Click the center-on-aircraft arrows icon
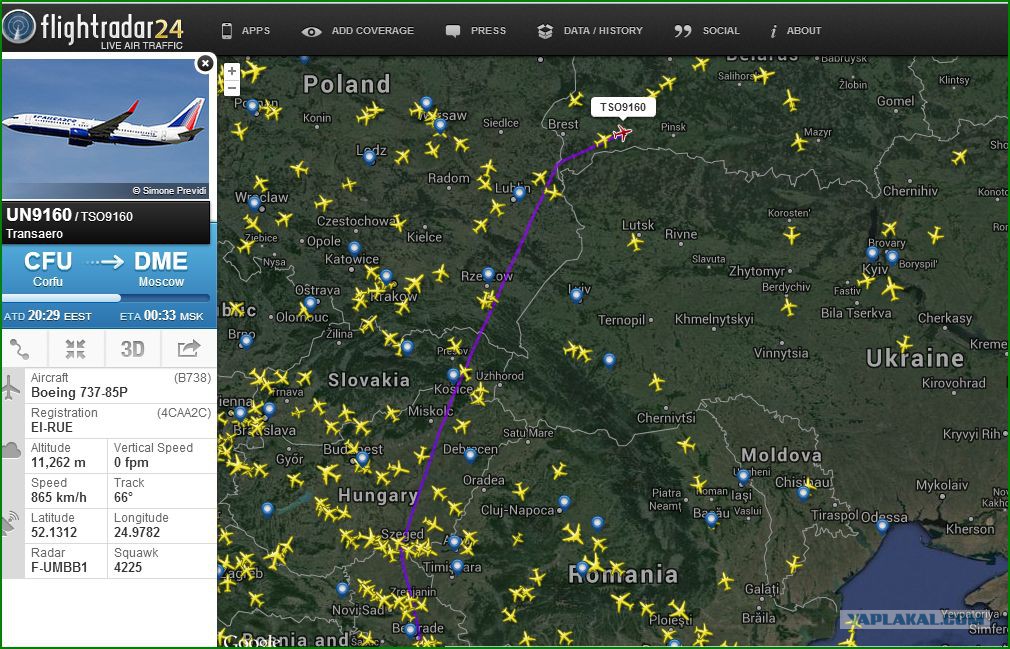 [75, 349]
